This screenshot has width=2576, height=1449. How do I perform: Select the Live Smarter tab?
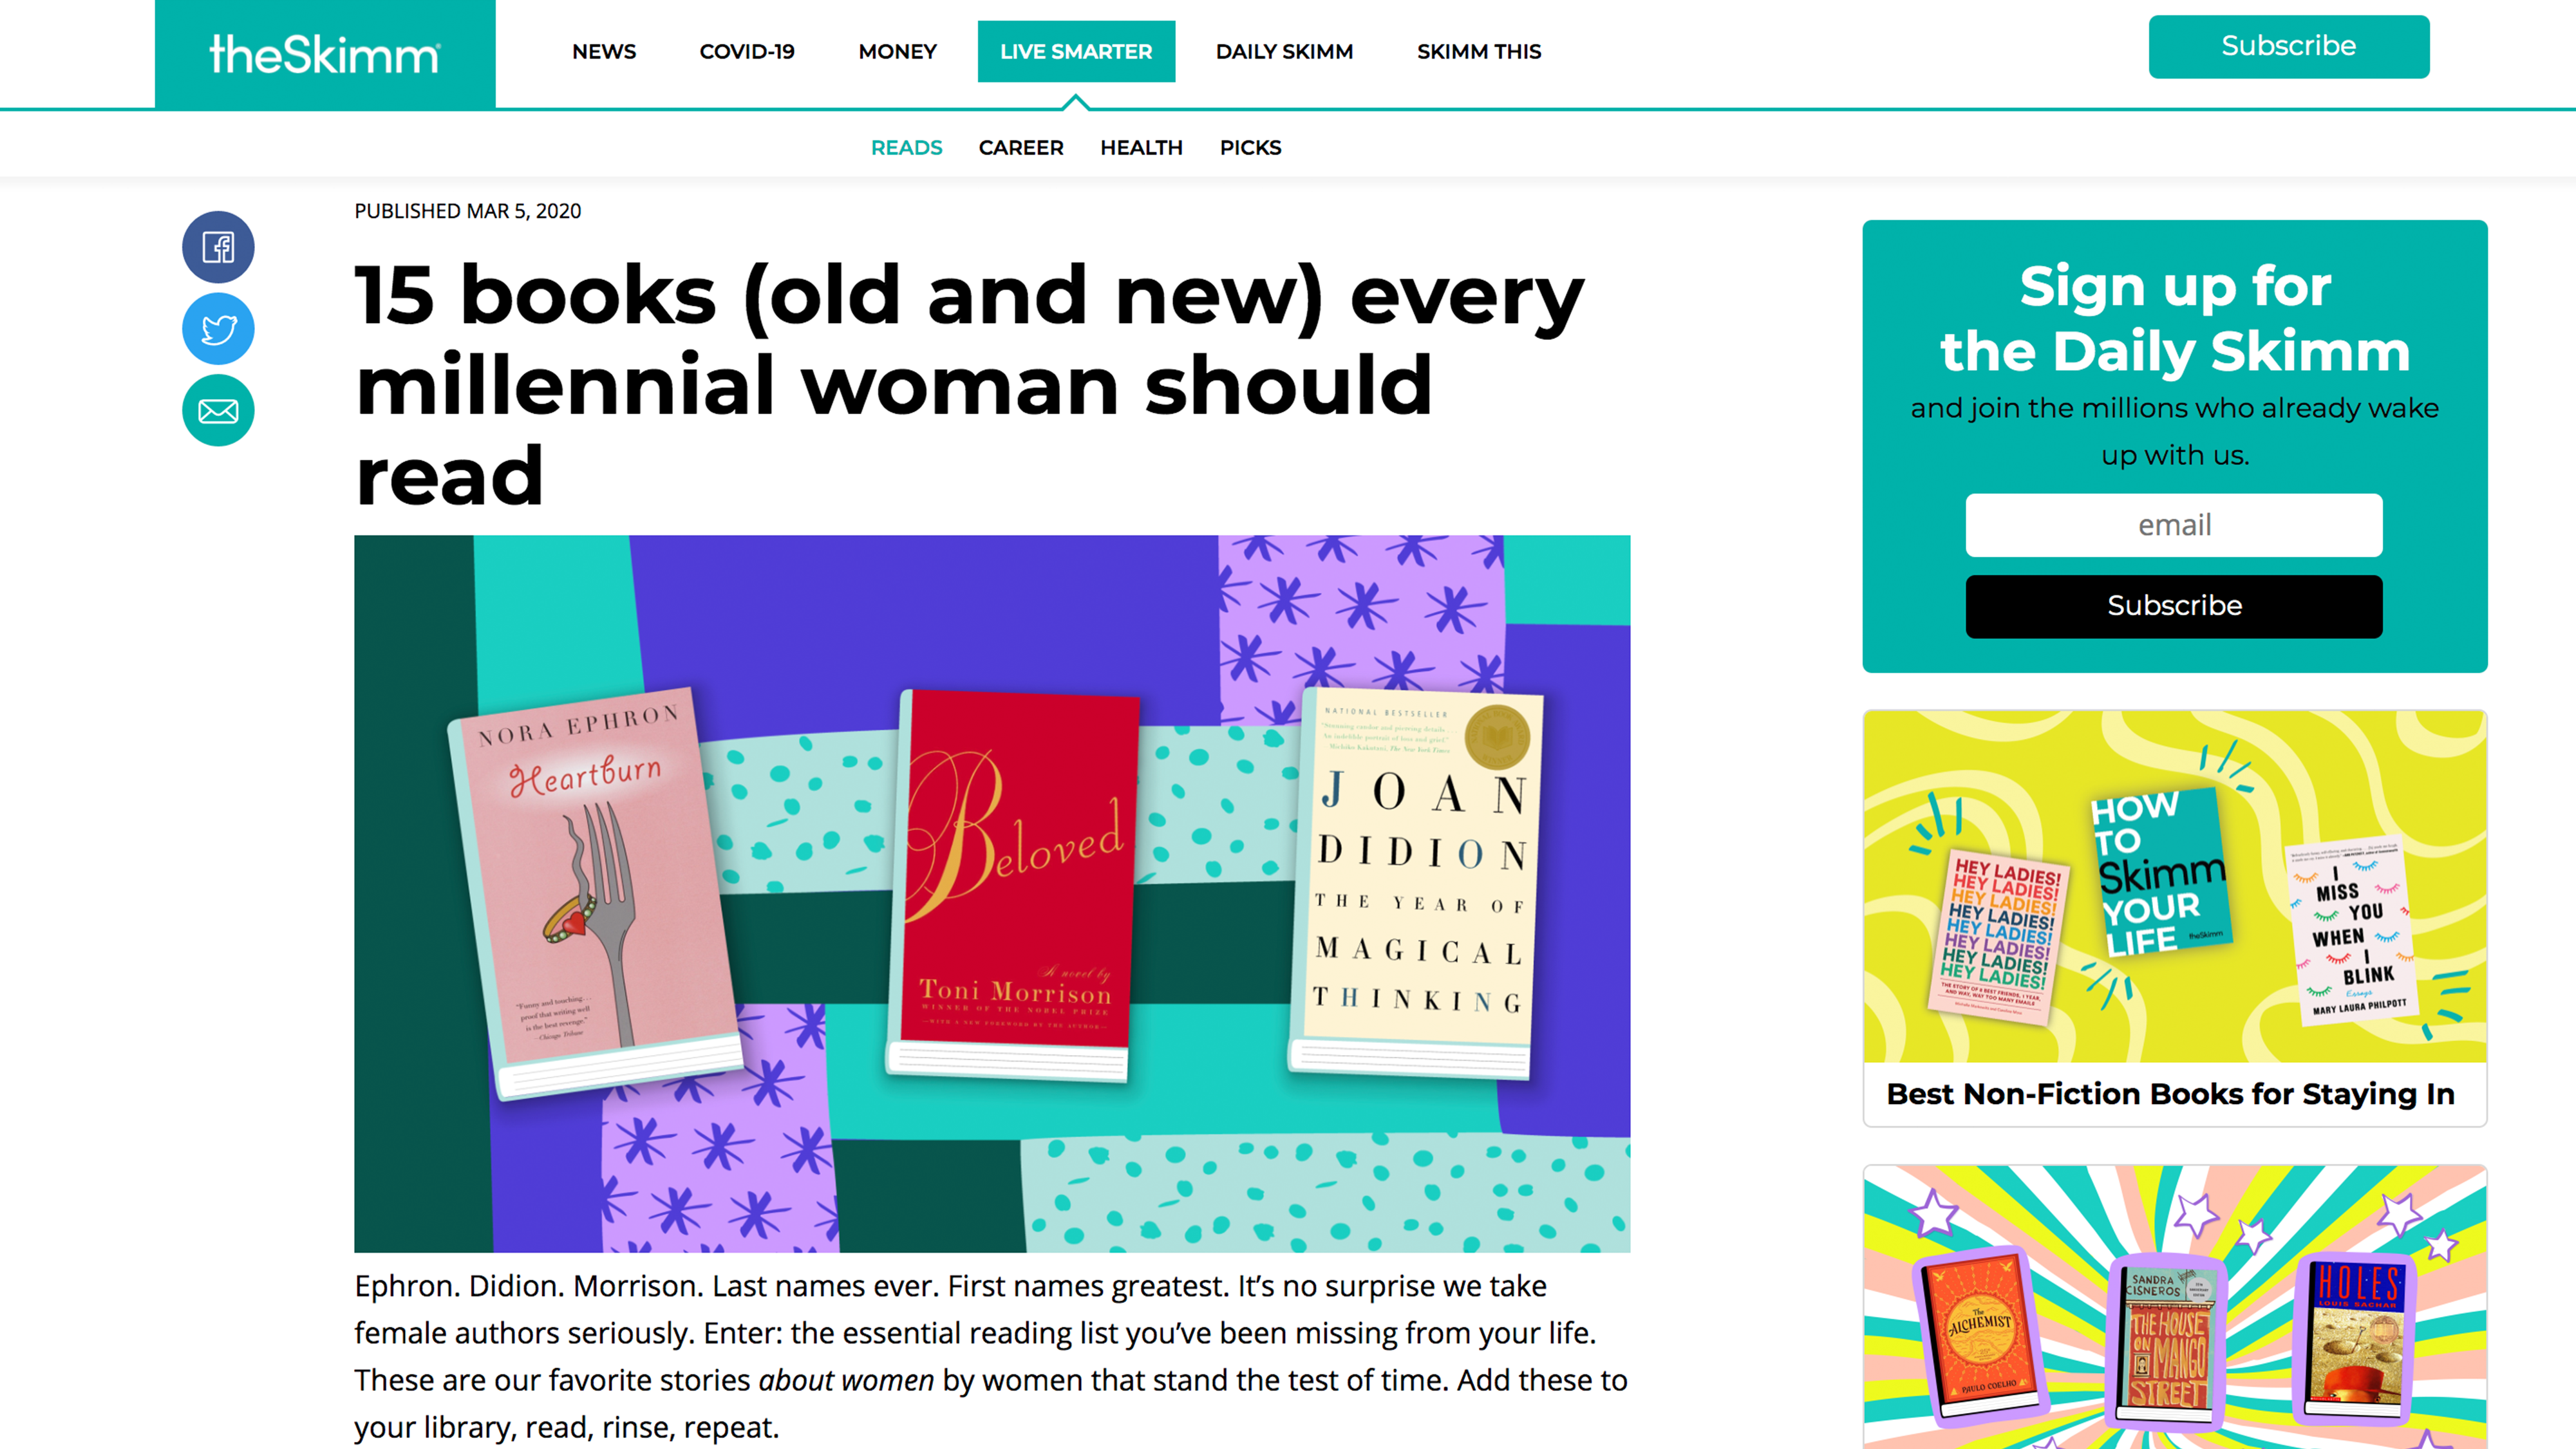tap(1075, 51)
